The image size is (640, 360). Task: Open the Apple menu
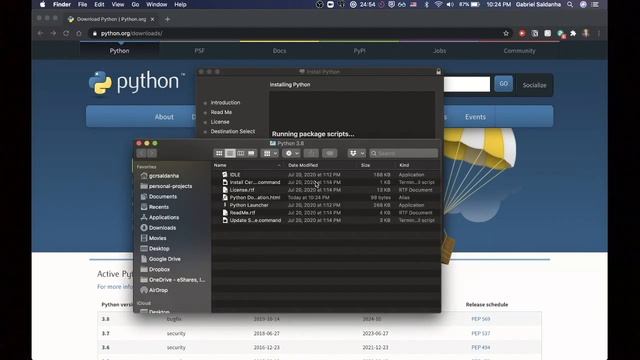point(43,4)
